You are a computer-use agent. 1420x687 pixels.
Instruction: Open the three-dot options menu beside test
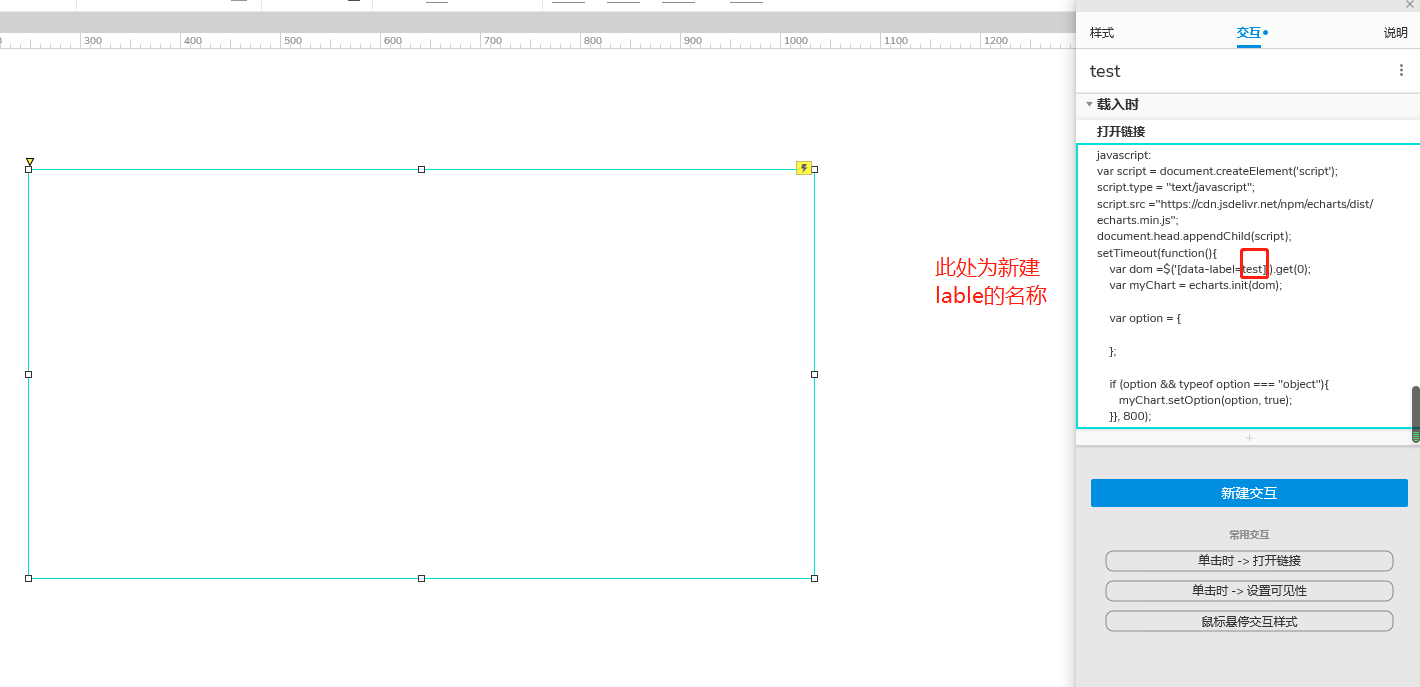1401,70
